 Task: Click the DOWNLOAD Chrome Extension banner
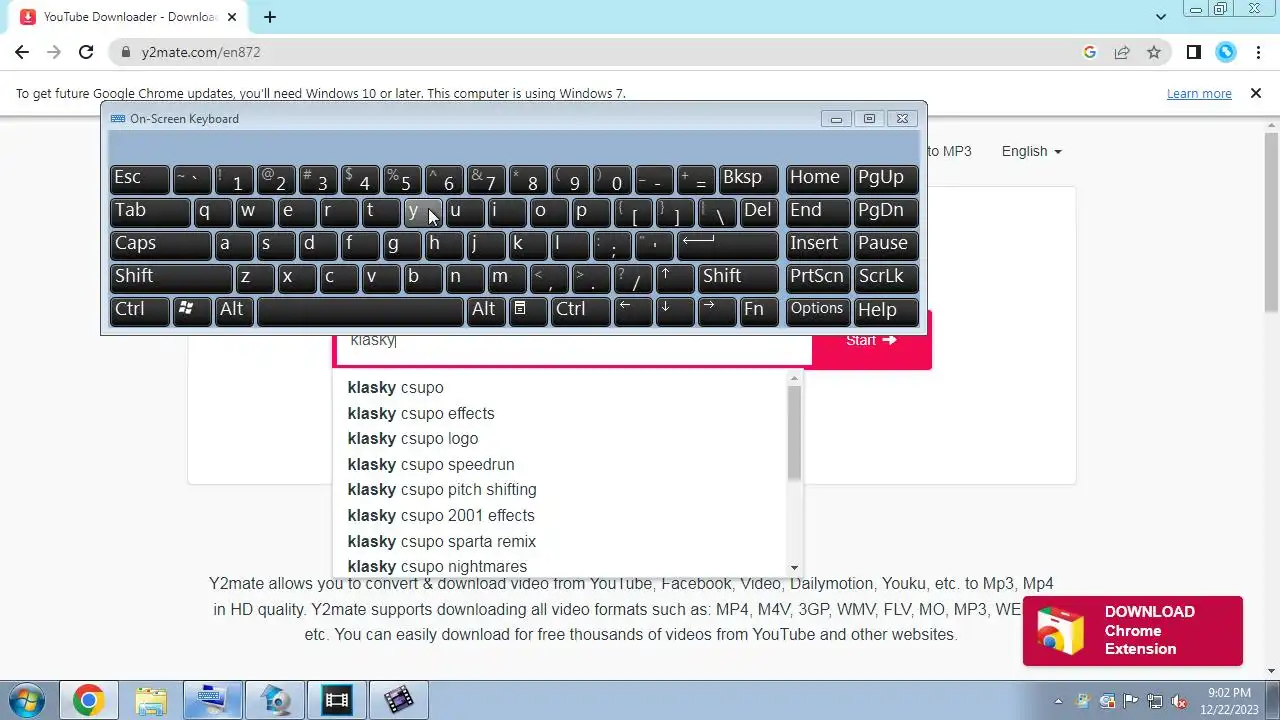pyautogui.click(x=1133, y=631)
